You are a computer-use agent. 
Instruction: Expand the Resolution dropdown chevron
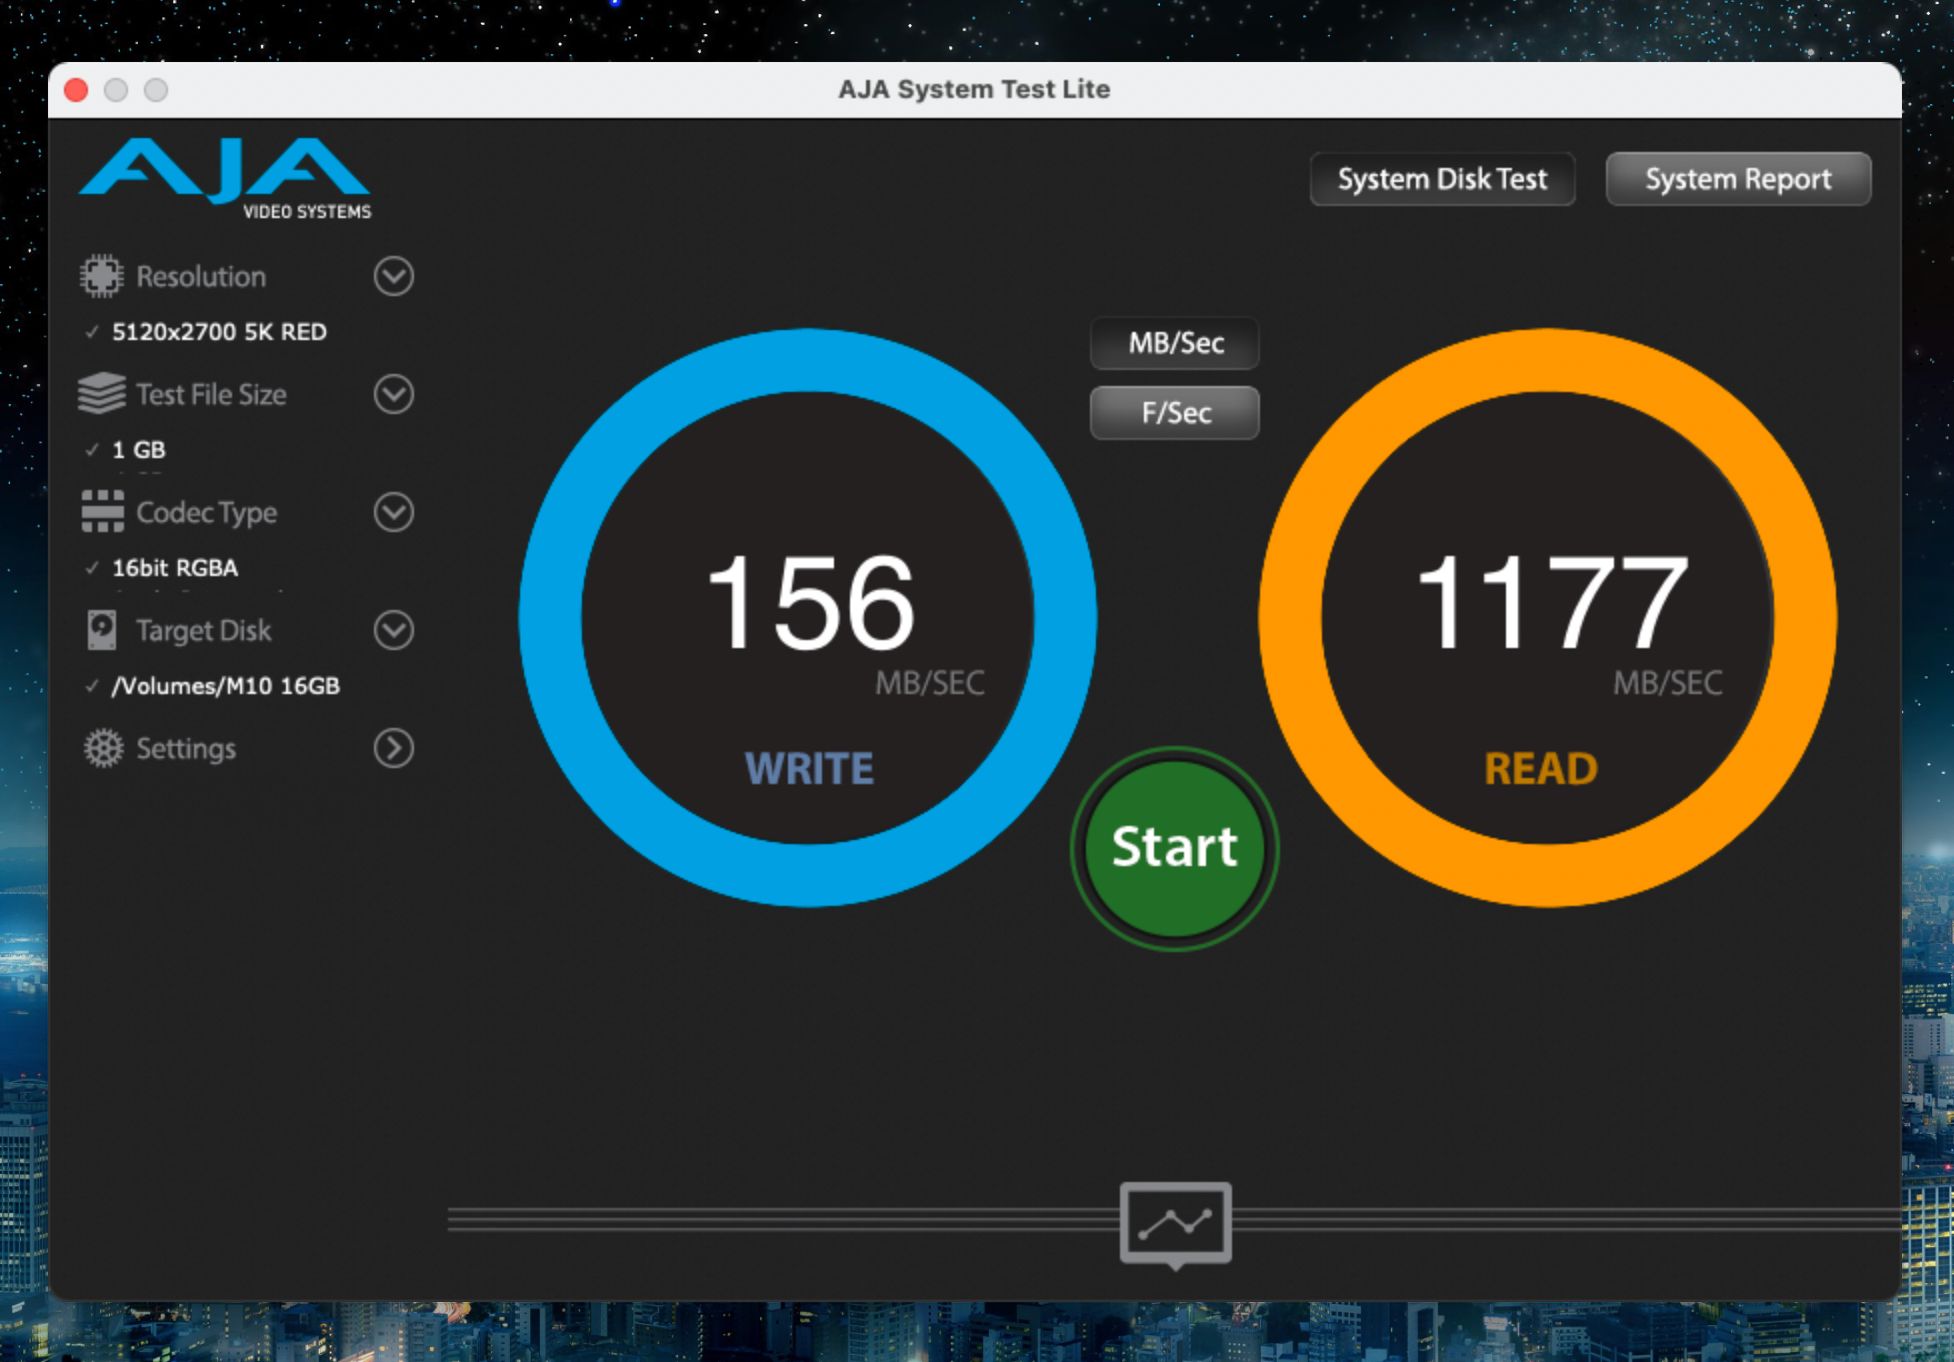click(393, 276)
